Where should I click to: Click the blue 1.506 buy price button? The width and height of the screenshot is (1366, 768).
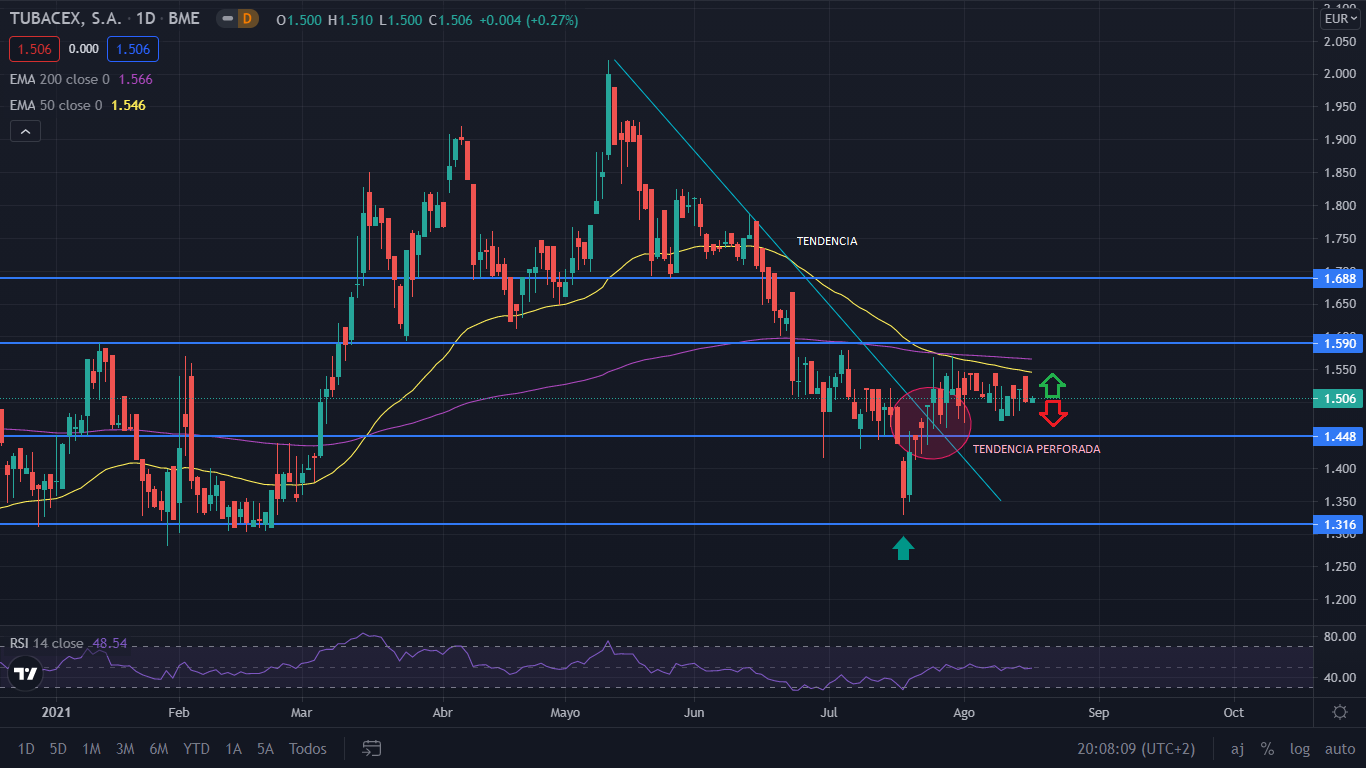133,49
